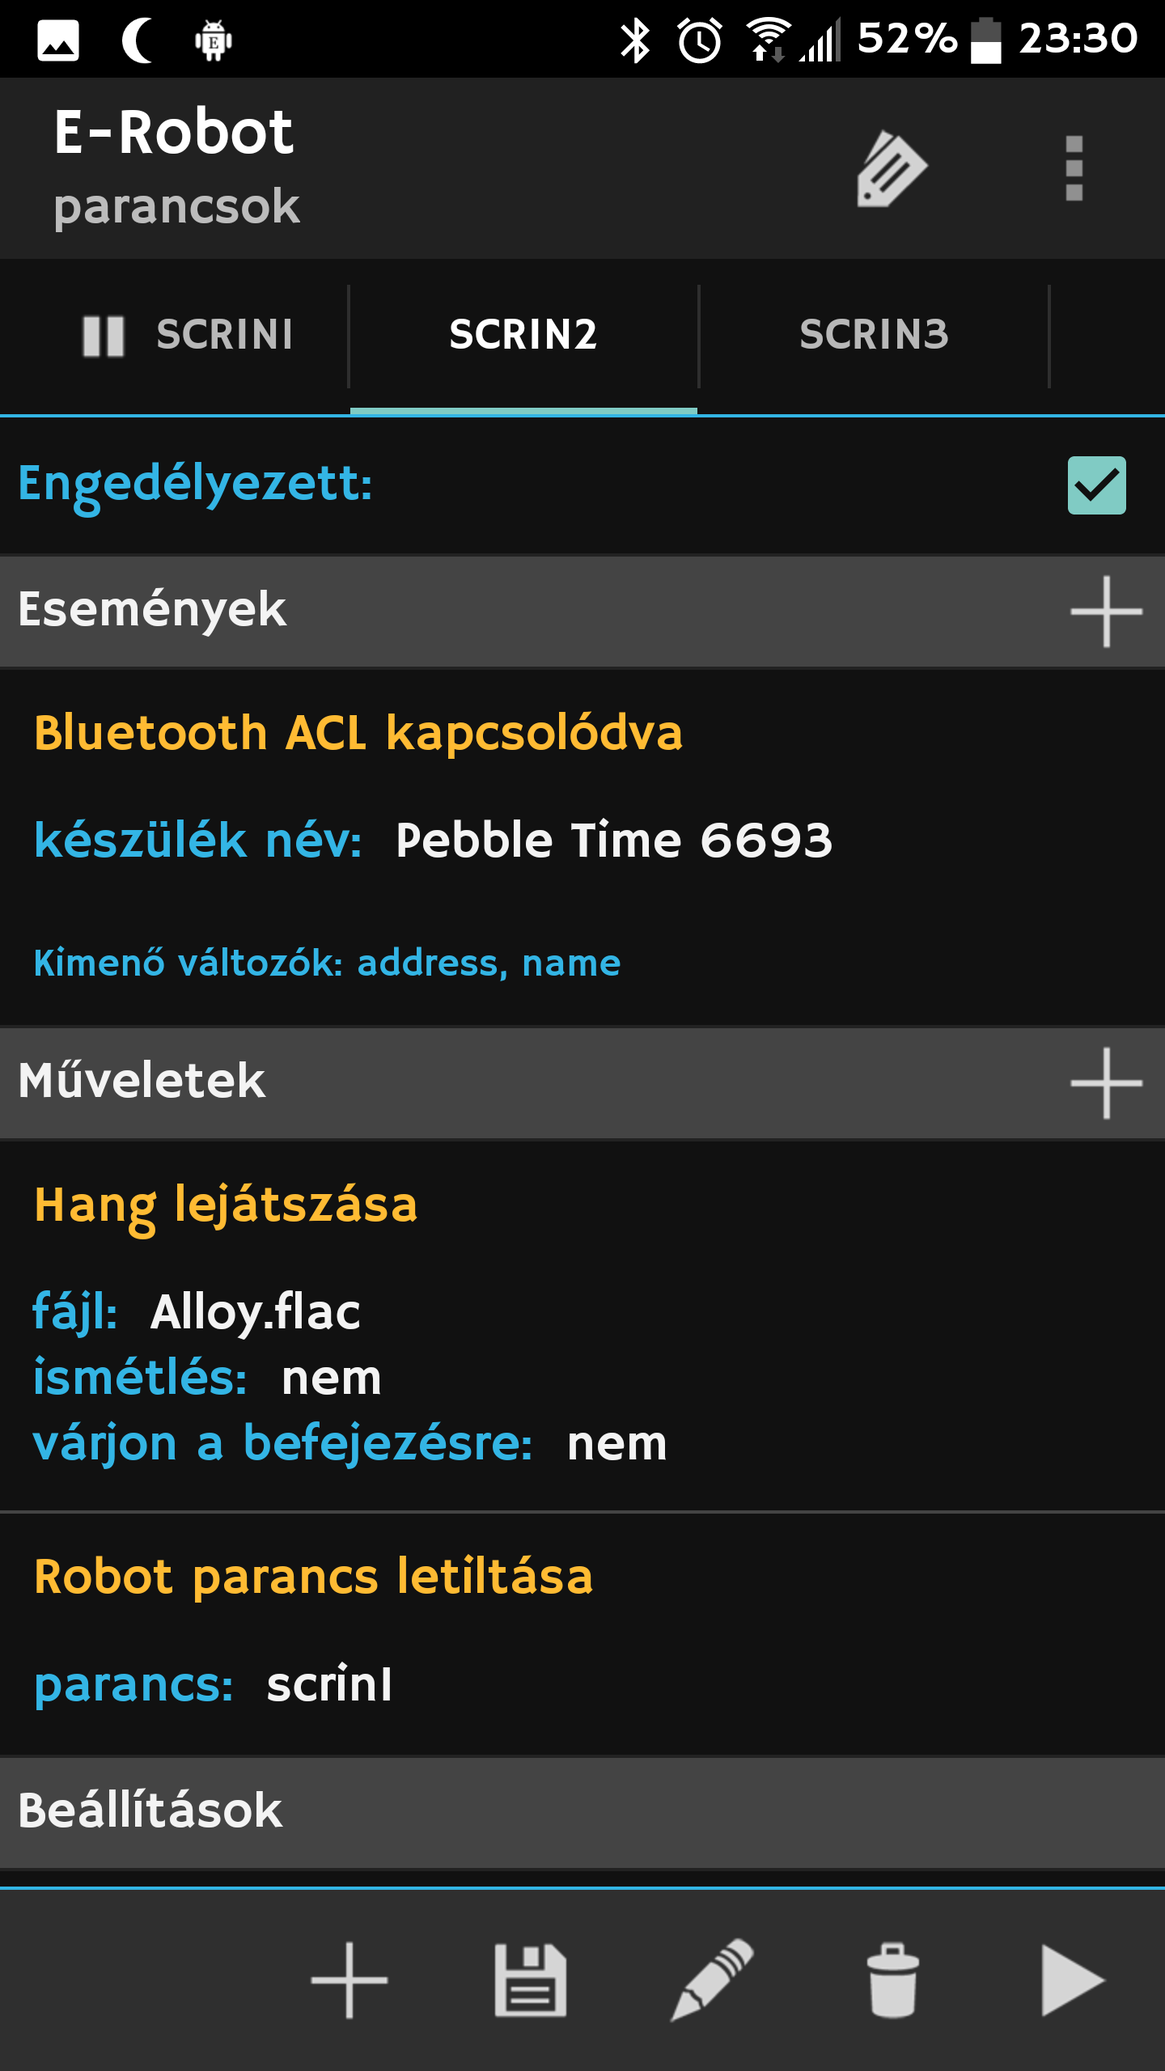Add a new action with Műveletek plus
The width and height of the screenshot is (1165, 2071).
point(1106,1083)
